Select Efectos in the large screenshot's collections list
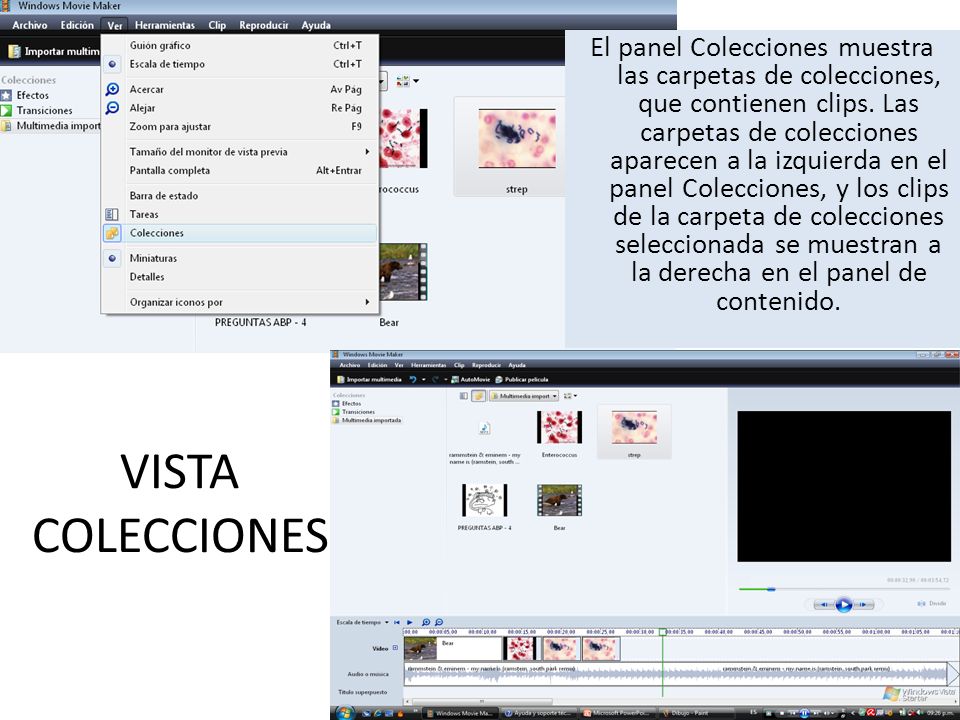The image size is (960, 720). tap(25, 96)
